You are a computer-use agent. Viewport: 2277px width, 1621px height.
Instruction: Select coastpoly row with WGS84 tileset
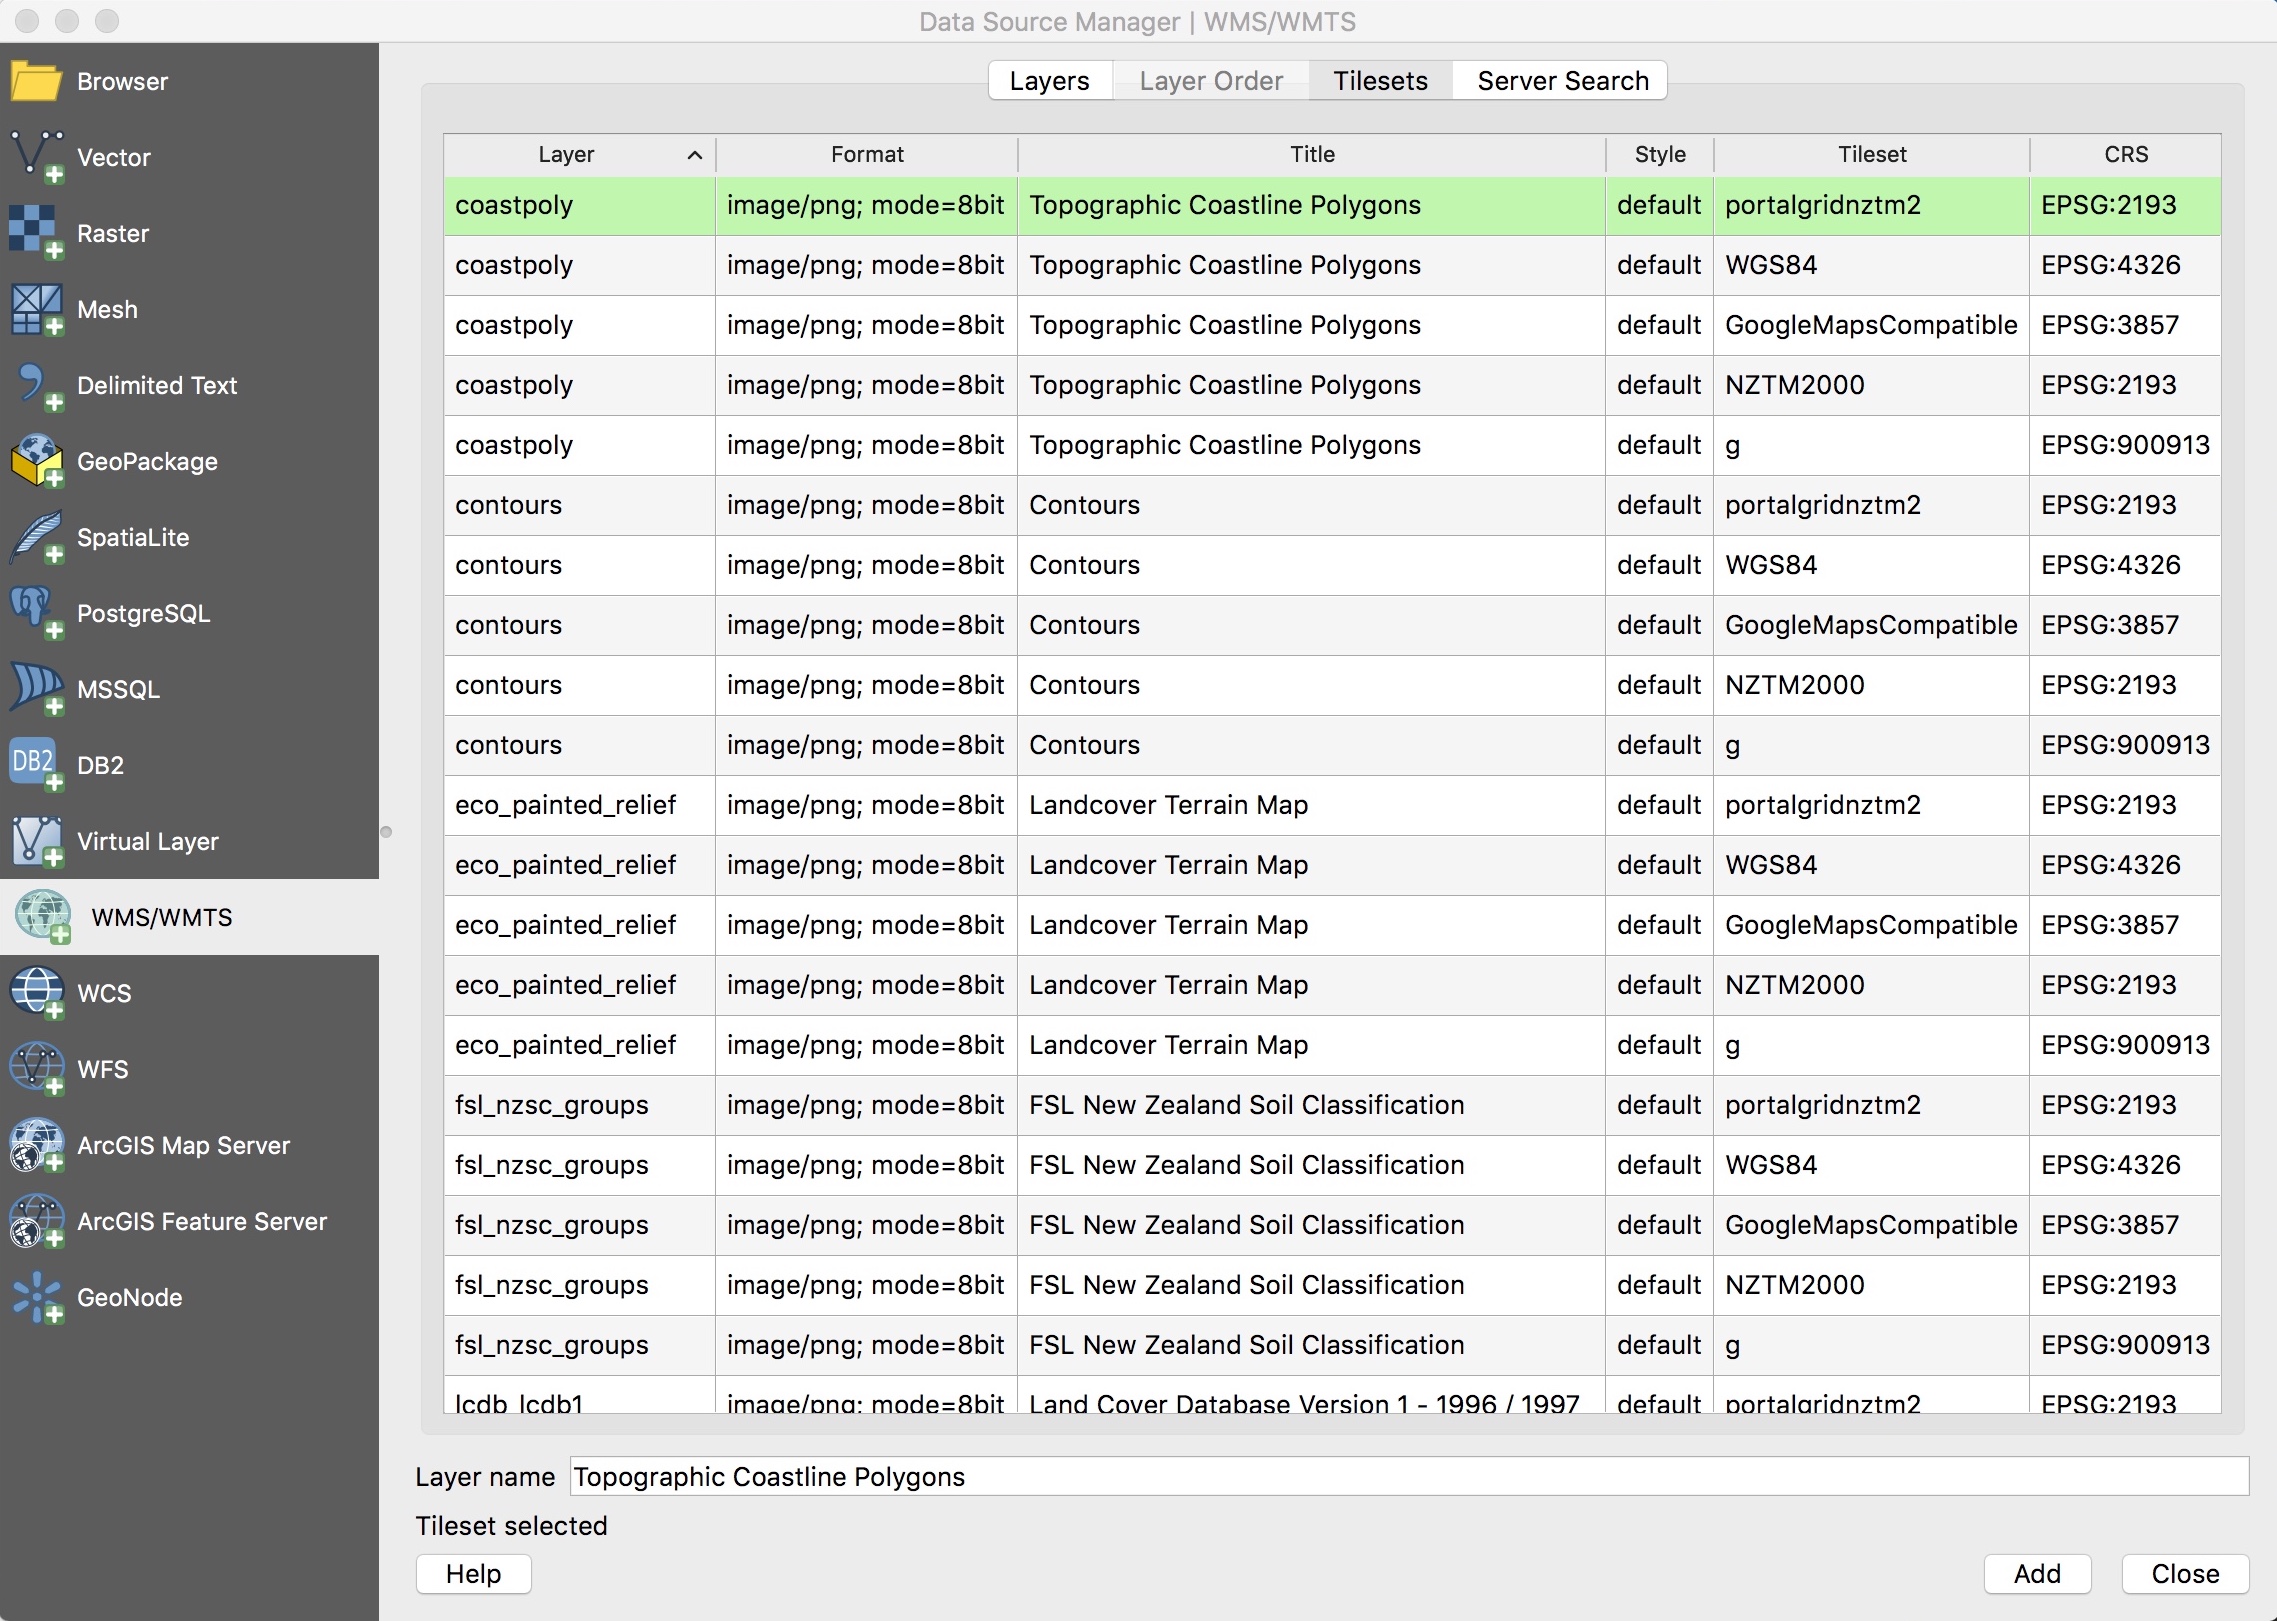1332,265
